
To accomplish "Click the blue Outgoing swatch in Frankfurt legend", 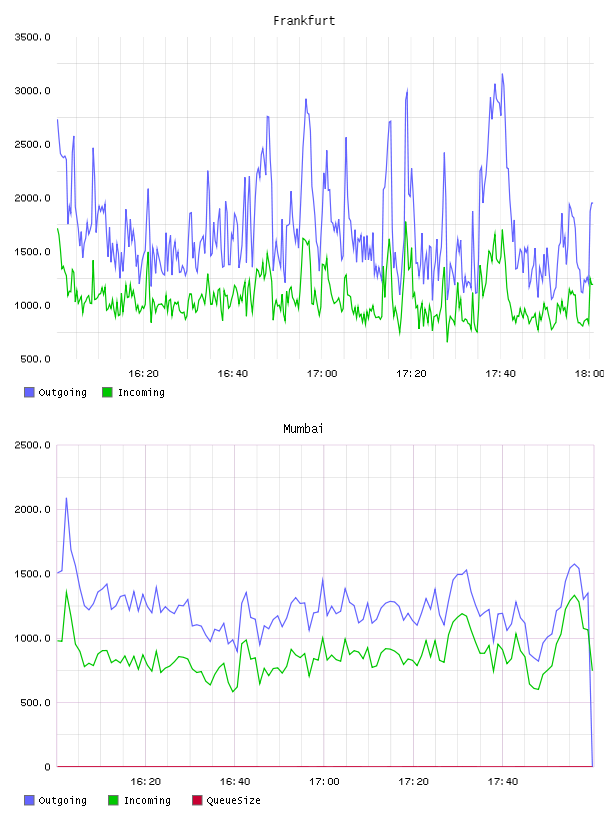I will tap(29, 392).
